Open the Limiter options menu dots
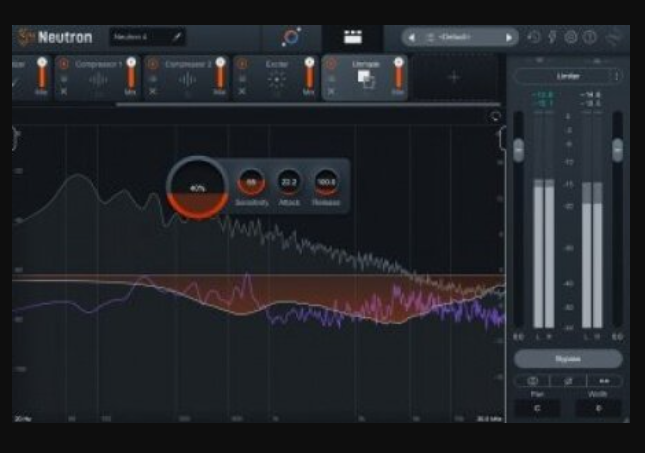This screenshot has width=645, height=453. click(616, 76)
